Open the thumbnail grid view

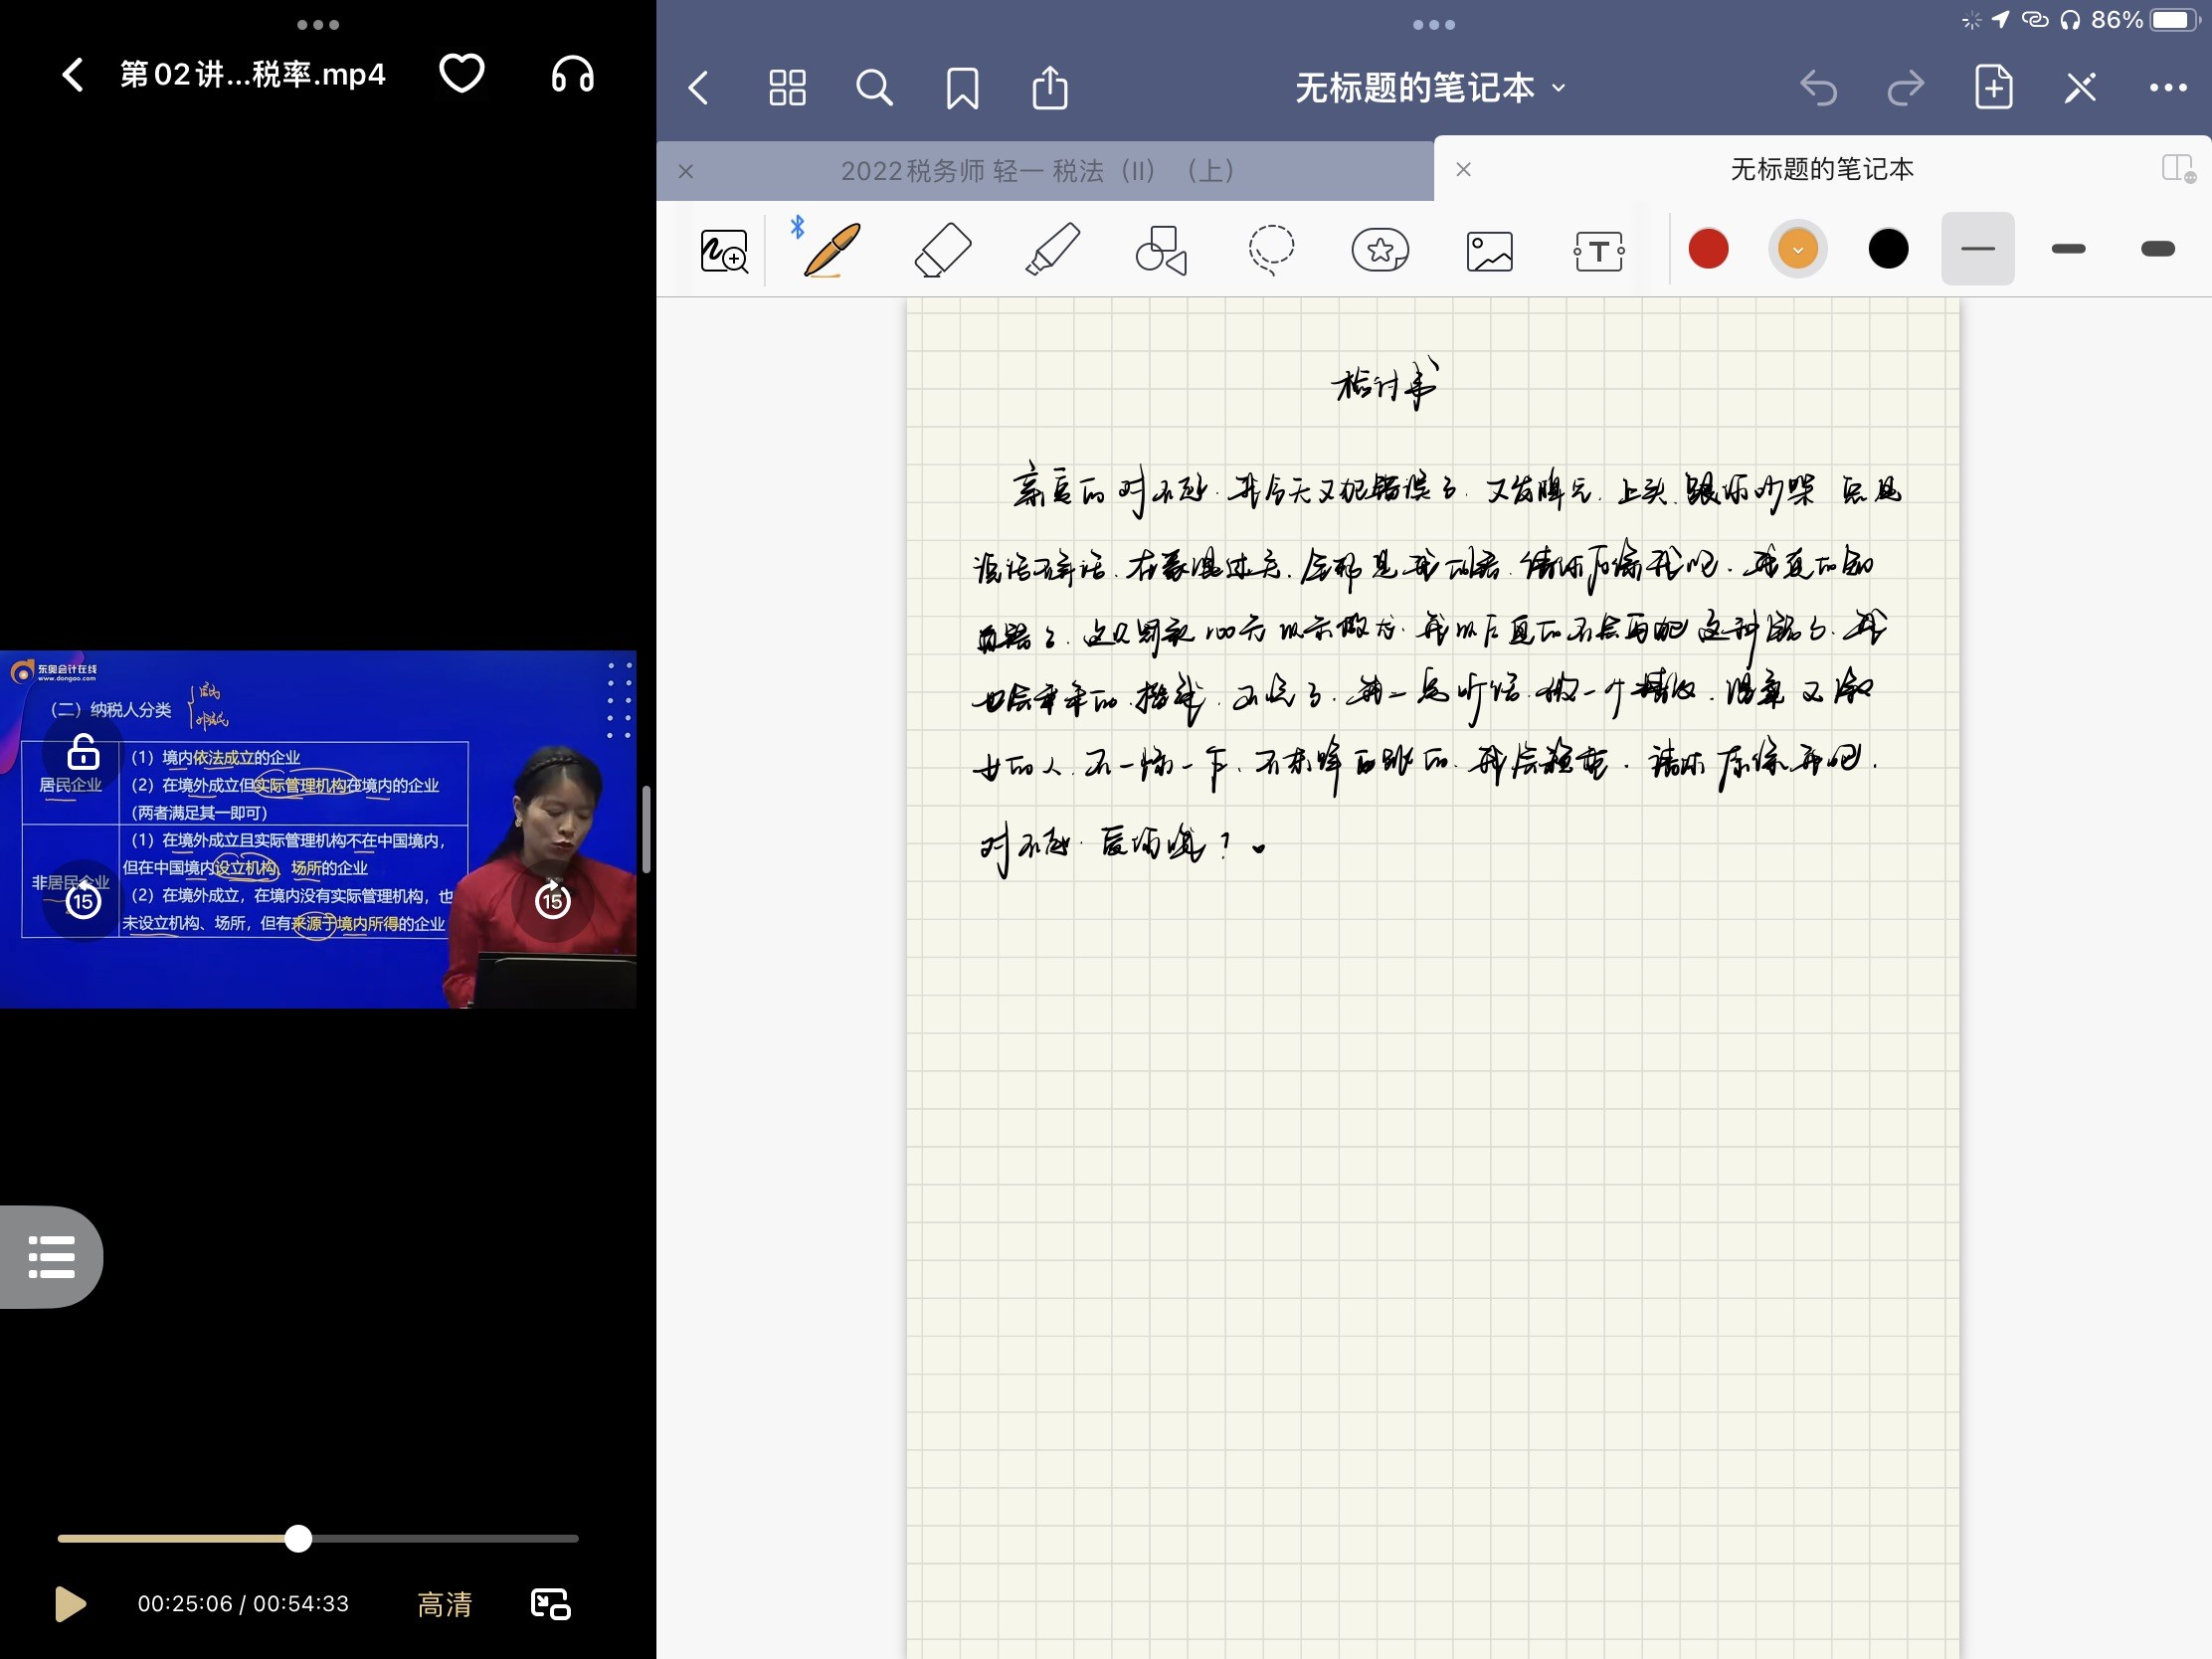(787, 88)
